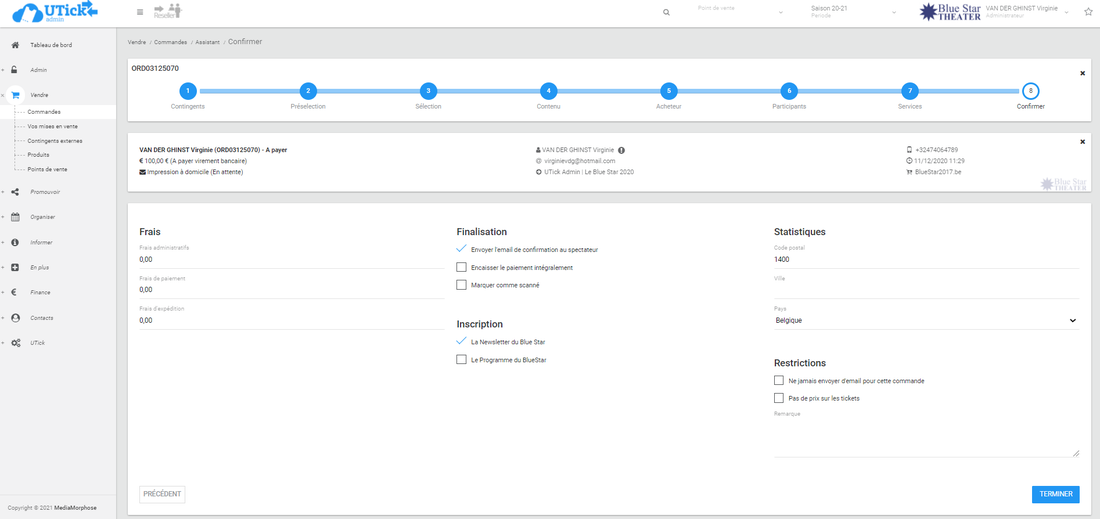Click the TERMINER button
Image resolution: width=1100 pixels, height=519 pixels.
tap(1055, 494)
